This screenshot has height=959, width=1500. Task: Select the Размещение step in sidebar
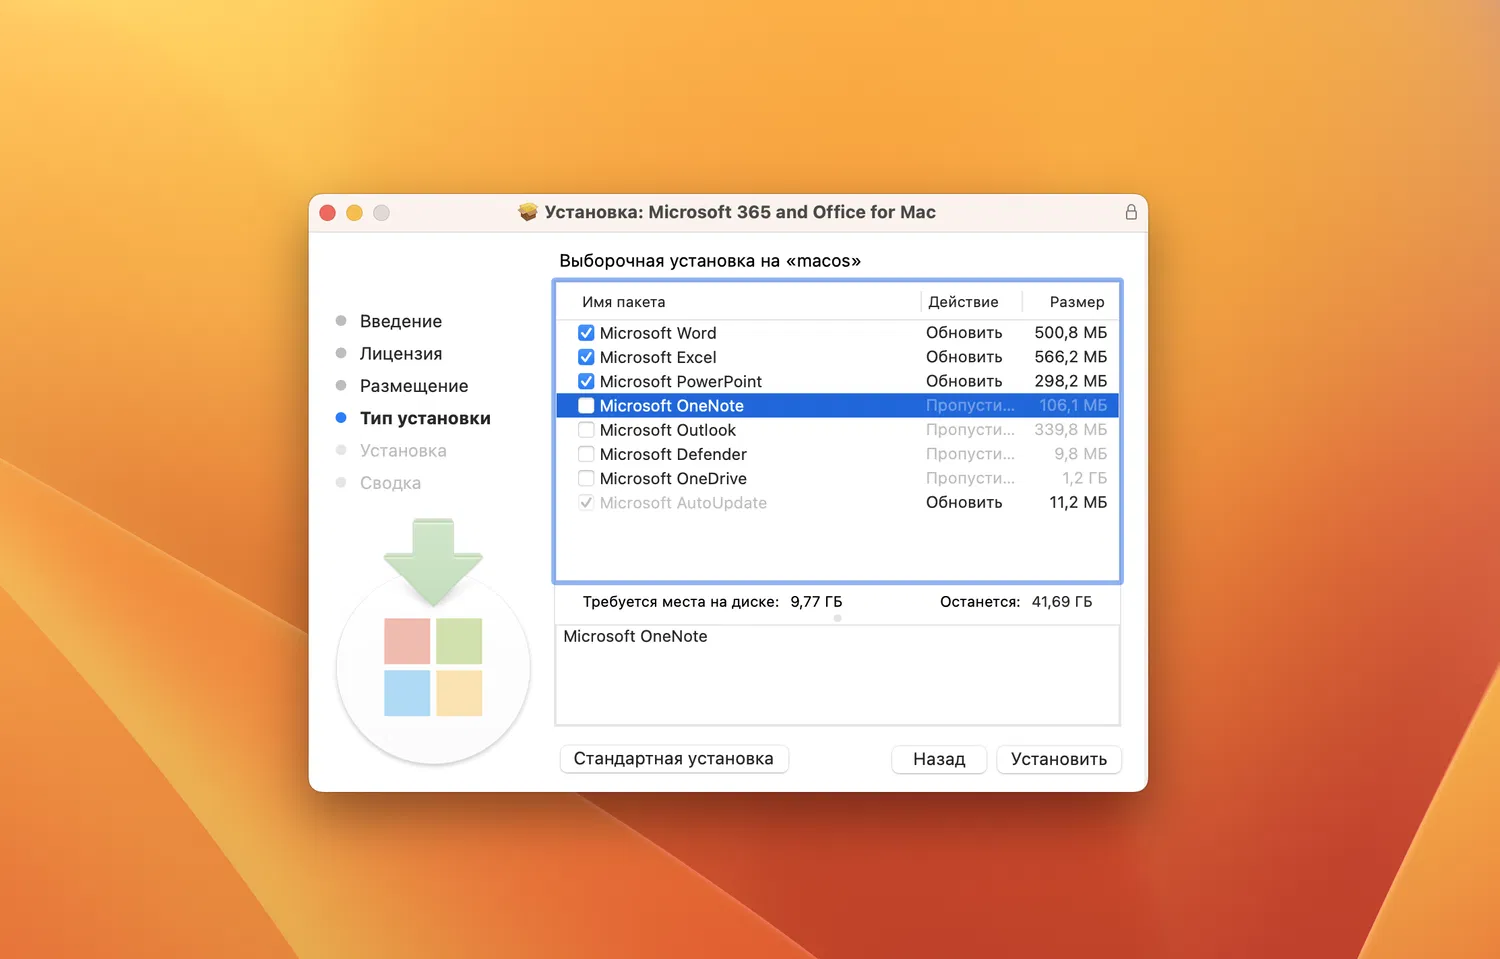pos(414,386)
